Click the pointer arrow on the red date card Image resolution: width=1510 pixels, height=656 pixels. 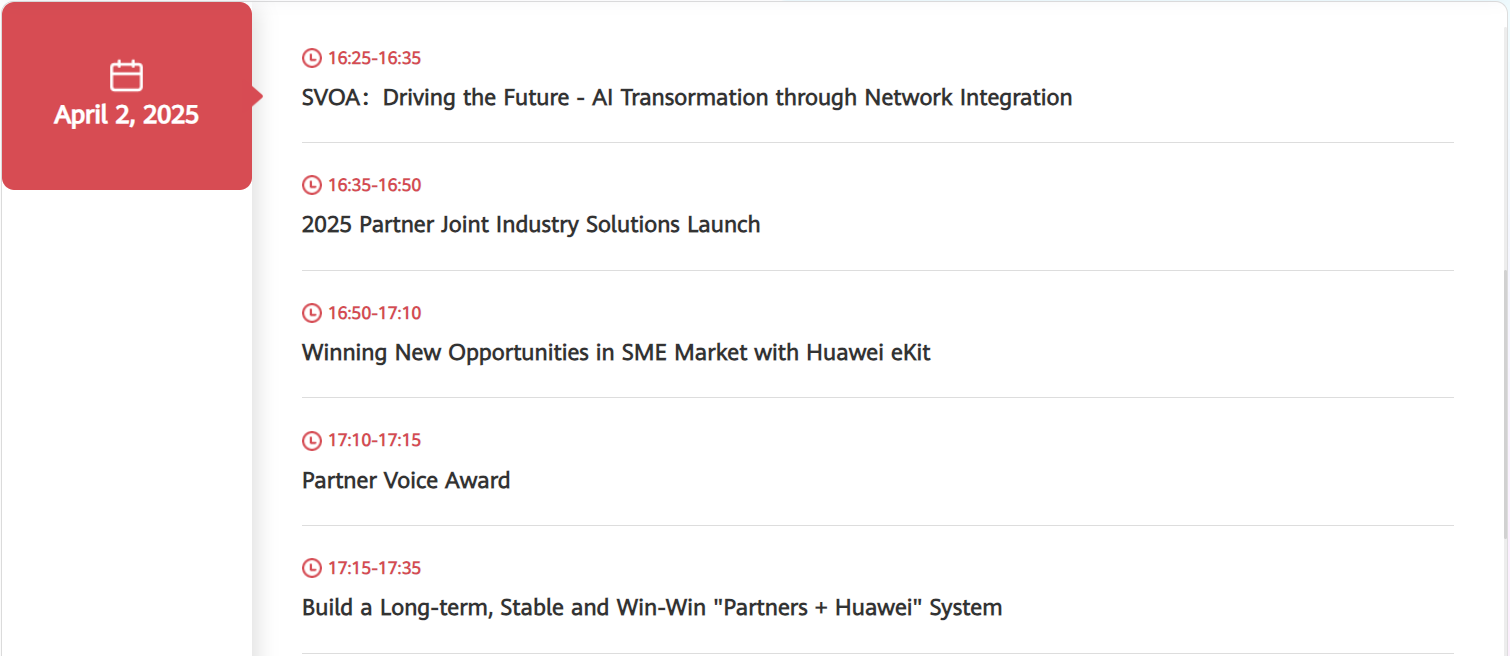tap(258, 96)
